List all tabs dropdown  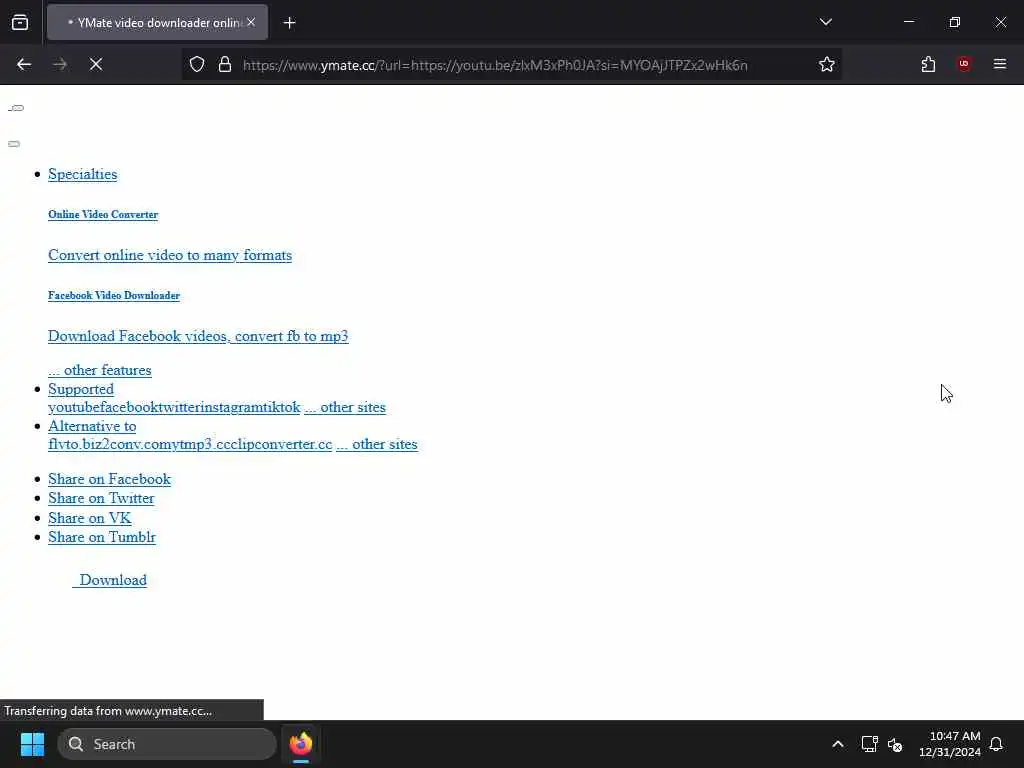[825, 22]
